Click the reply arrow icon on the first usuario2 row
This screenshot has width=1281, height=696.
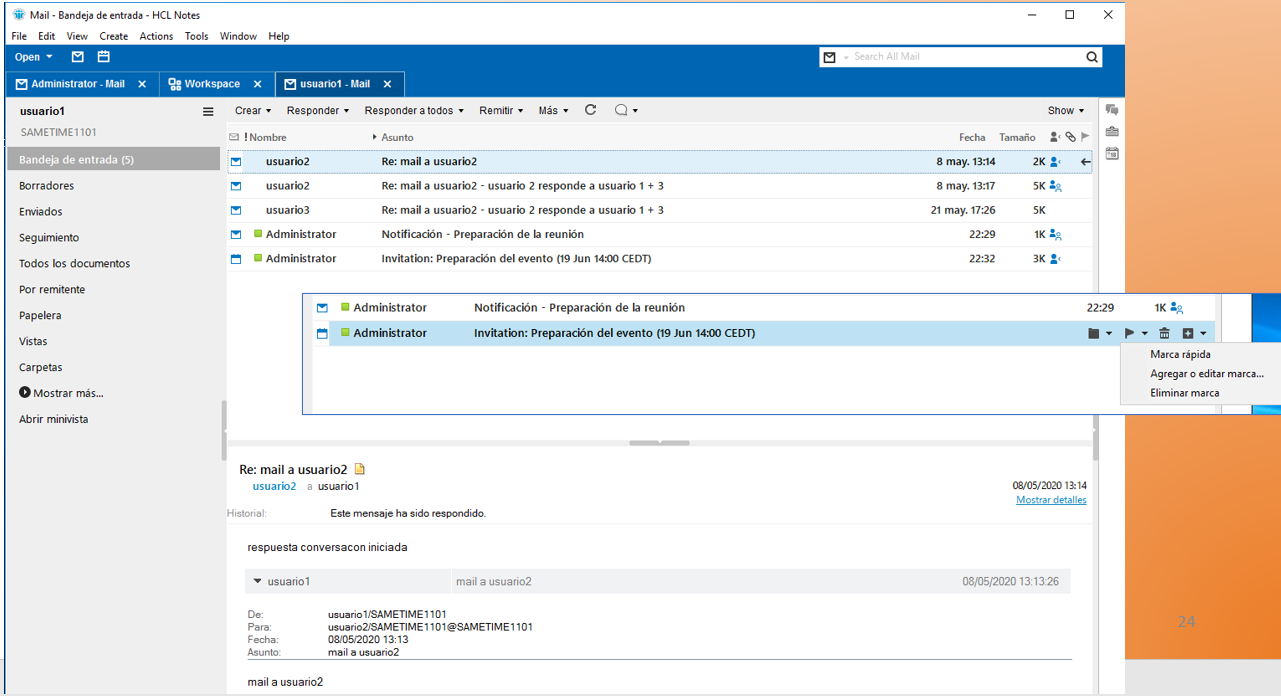click(1086, 162)
